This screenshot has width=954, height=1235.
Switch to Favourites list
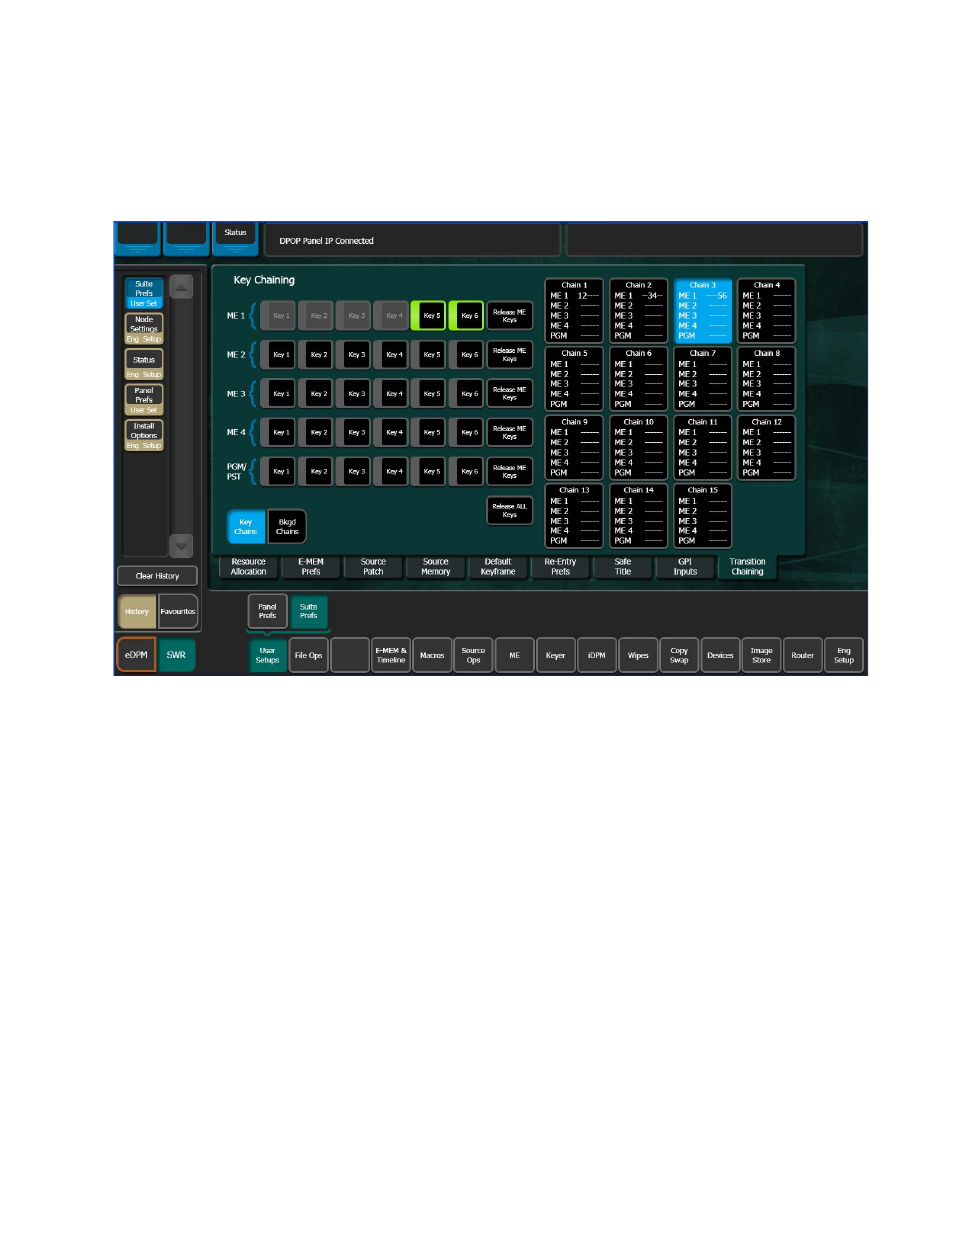178,612
